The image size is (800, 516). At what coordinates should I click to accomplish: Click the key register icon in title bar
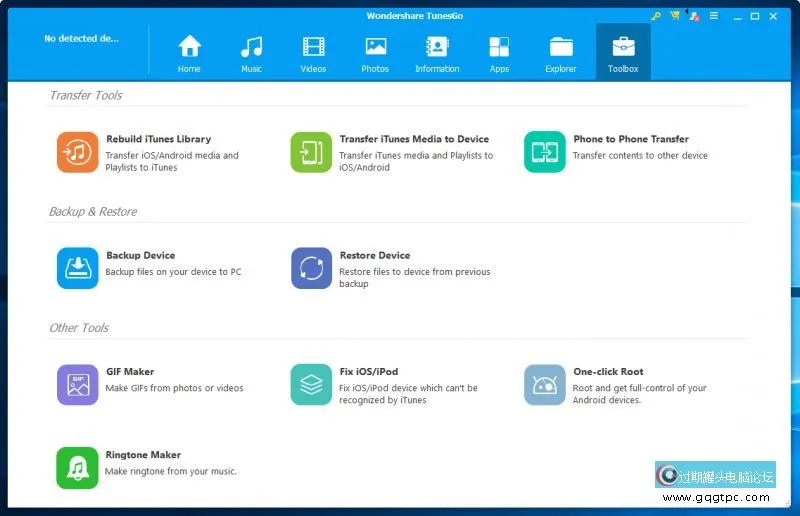[656, 16]
